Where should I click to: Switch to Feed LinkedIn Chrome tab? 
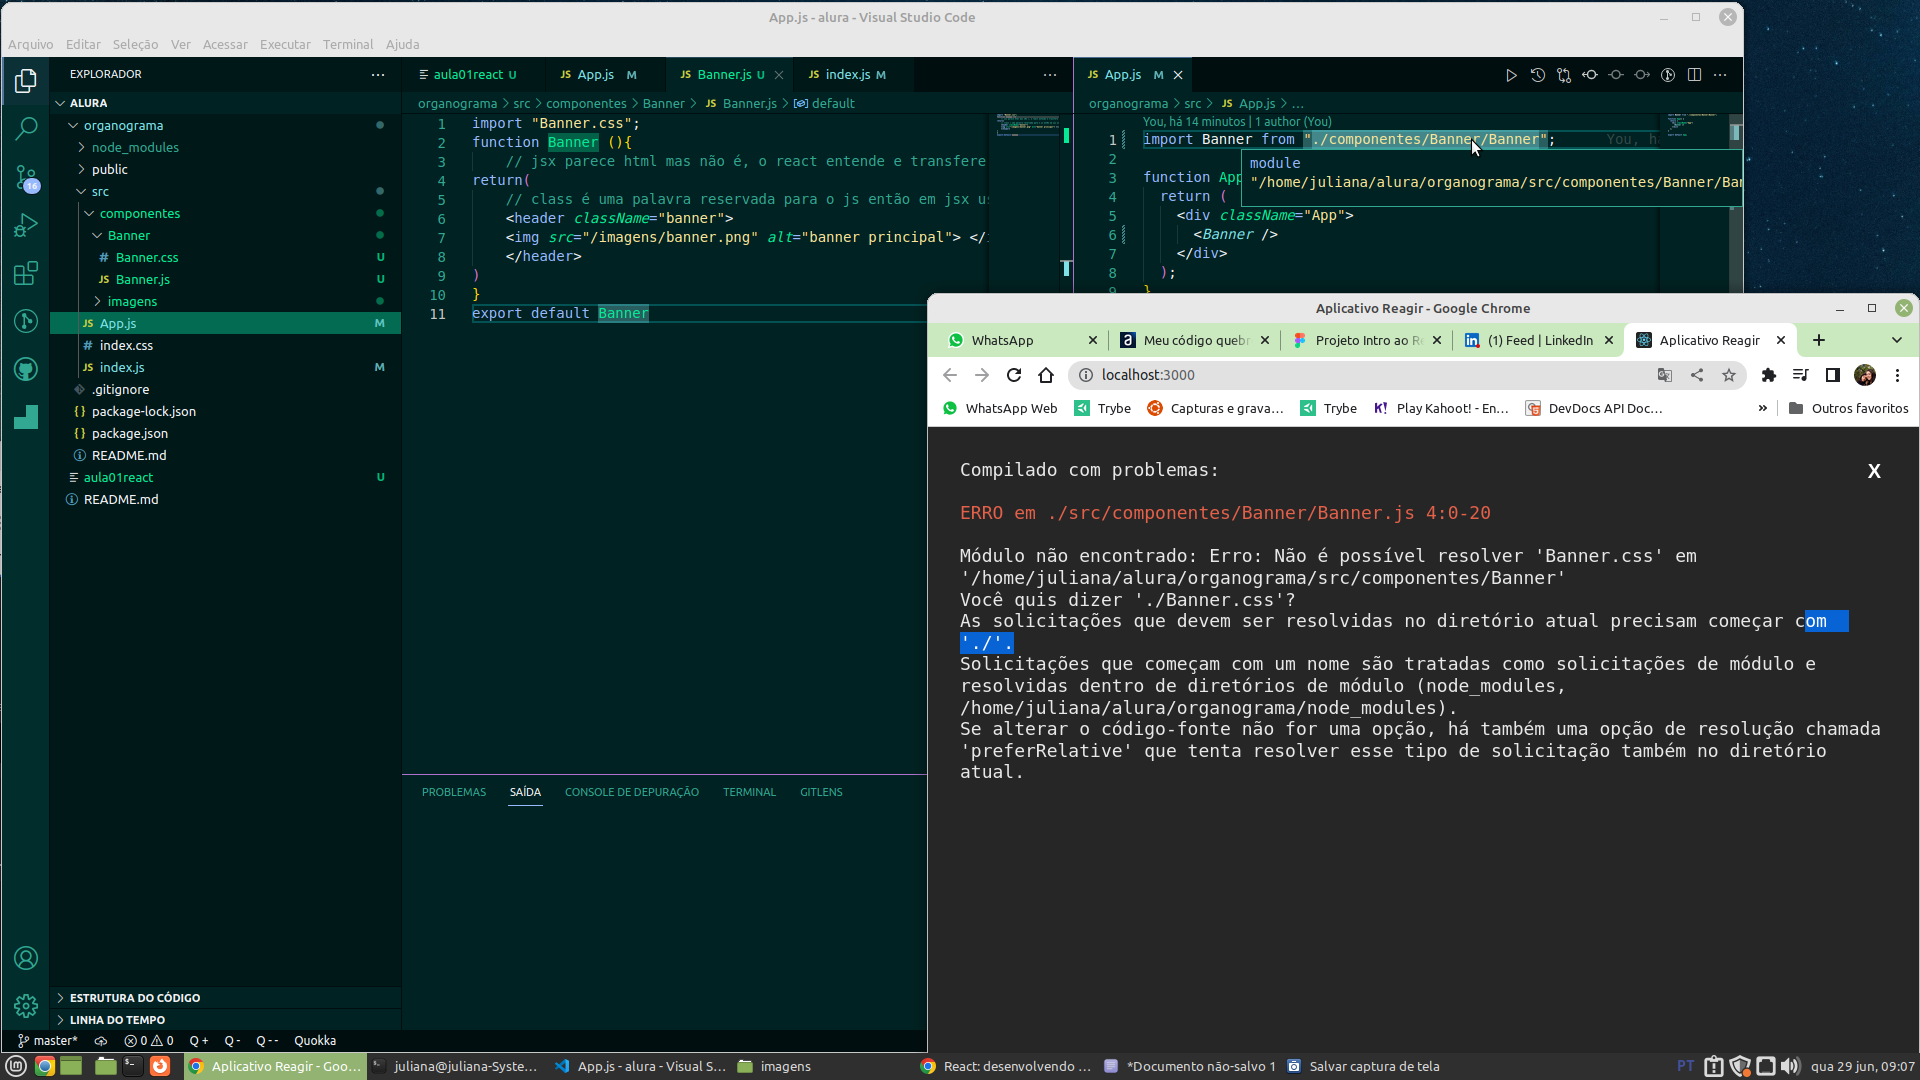(1538, 340)
